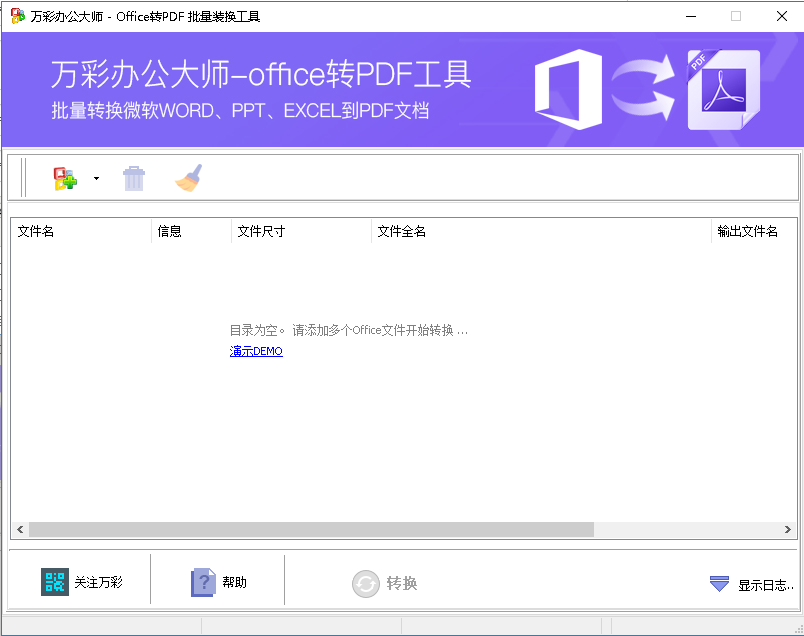The image size is (804, 636).
Task: Click the right arrow of the horizontal scrollbar
Action: [786, 529]
